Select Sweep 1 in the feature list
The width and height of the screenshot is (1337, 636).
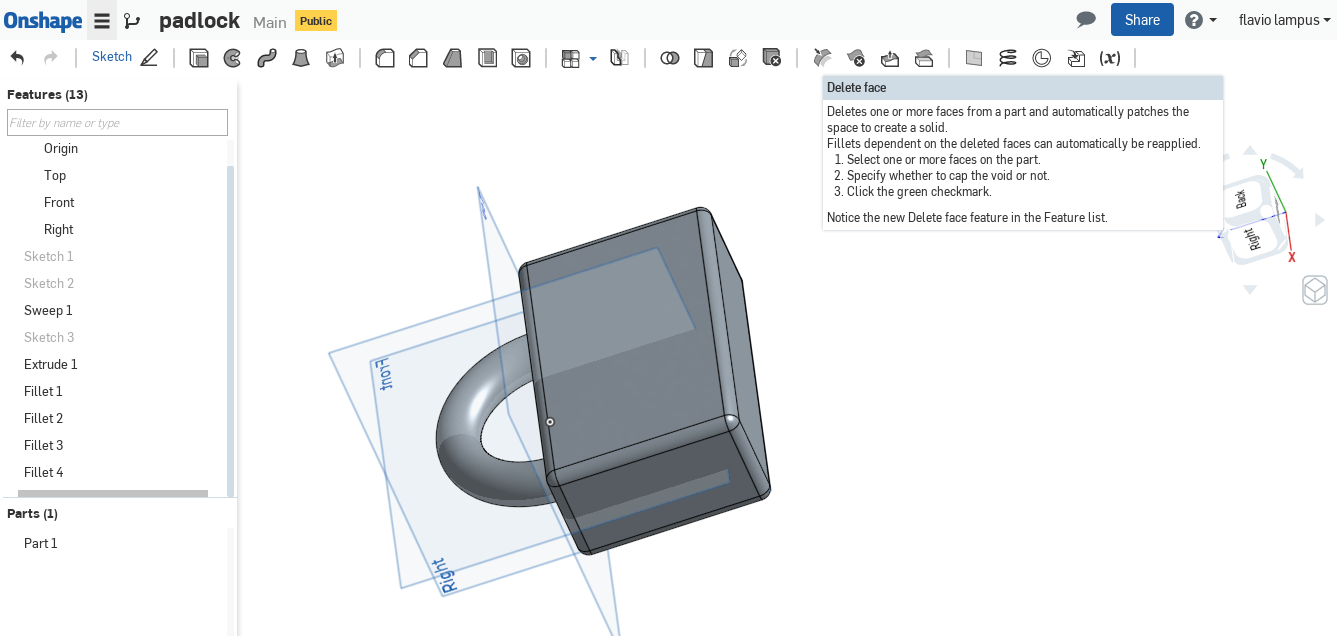coord(48,310)
